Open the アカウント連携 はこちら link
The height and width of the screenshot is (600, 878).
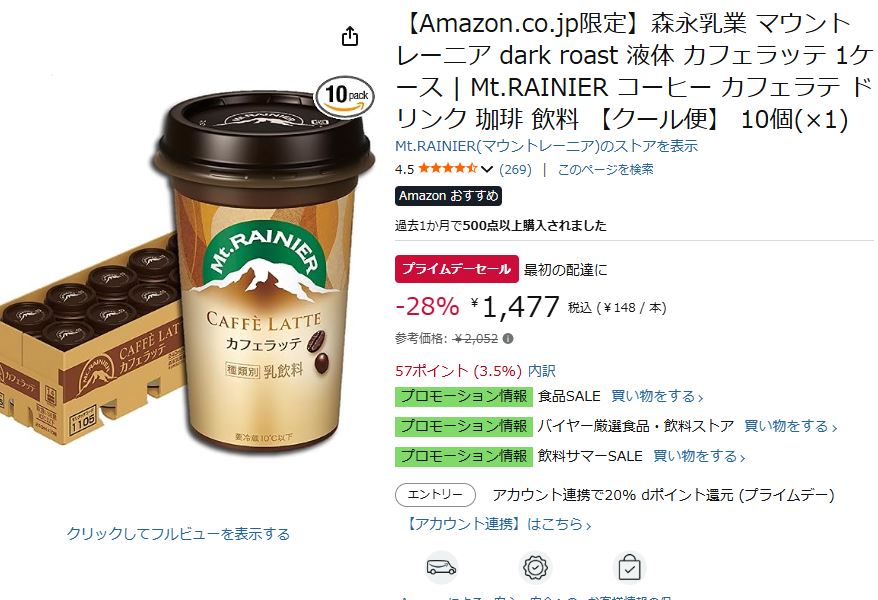(x=497, y=524)
